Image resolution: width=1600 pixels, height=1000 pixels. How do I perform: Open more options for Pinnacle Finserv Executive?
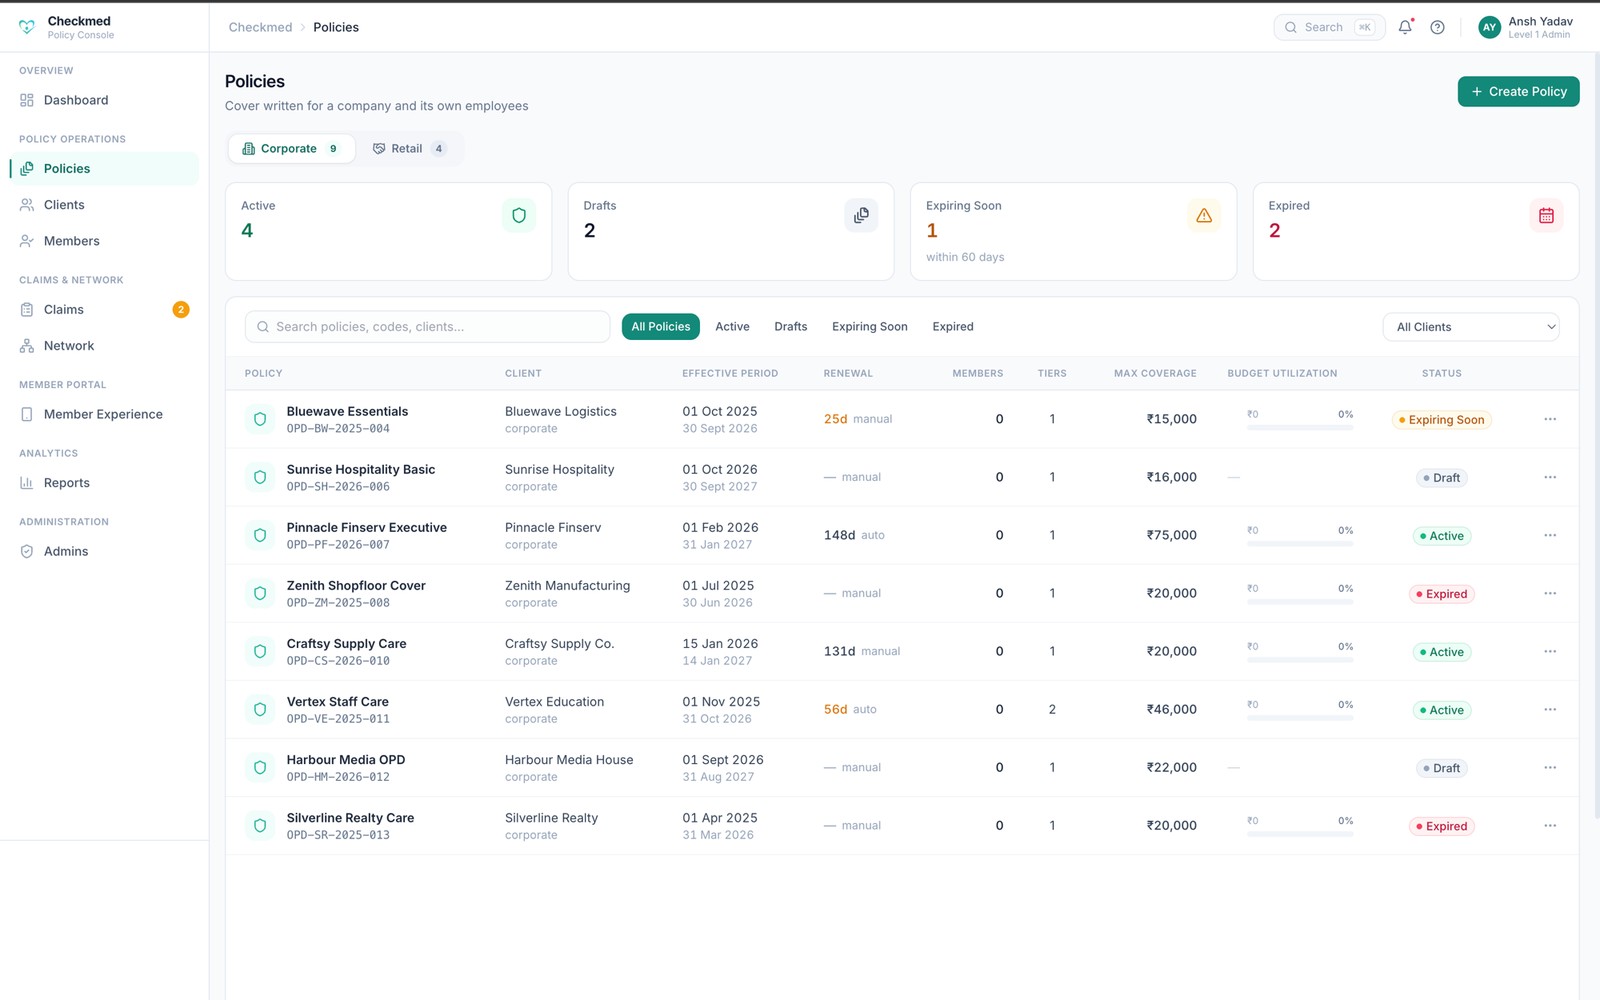1550,535
